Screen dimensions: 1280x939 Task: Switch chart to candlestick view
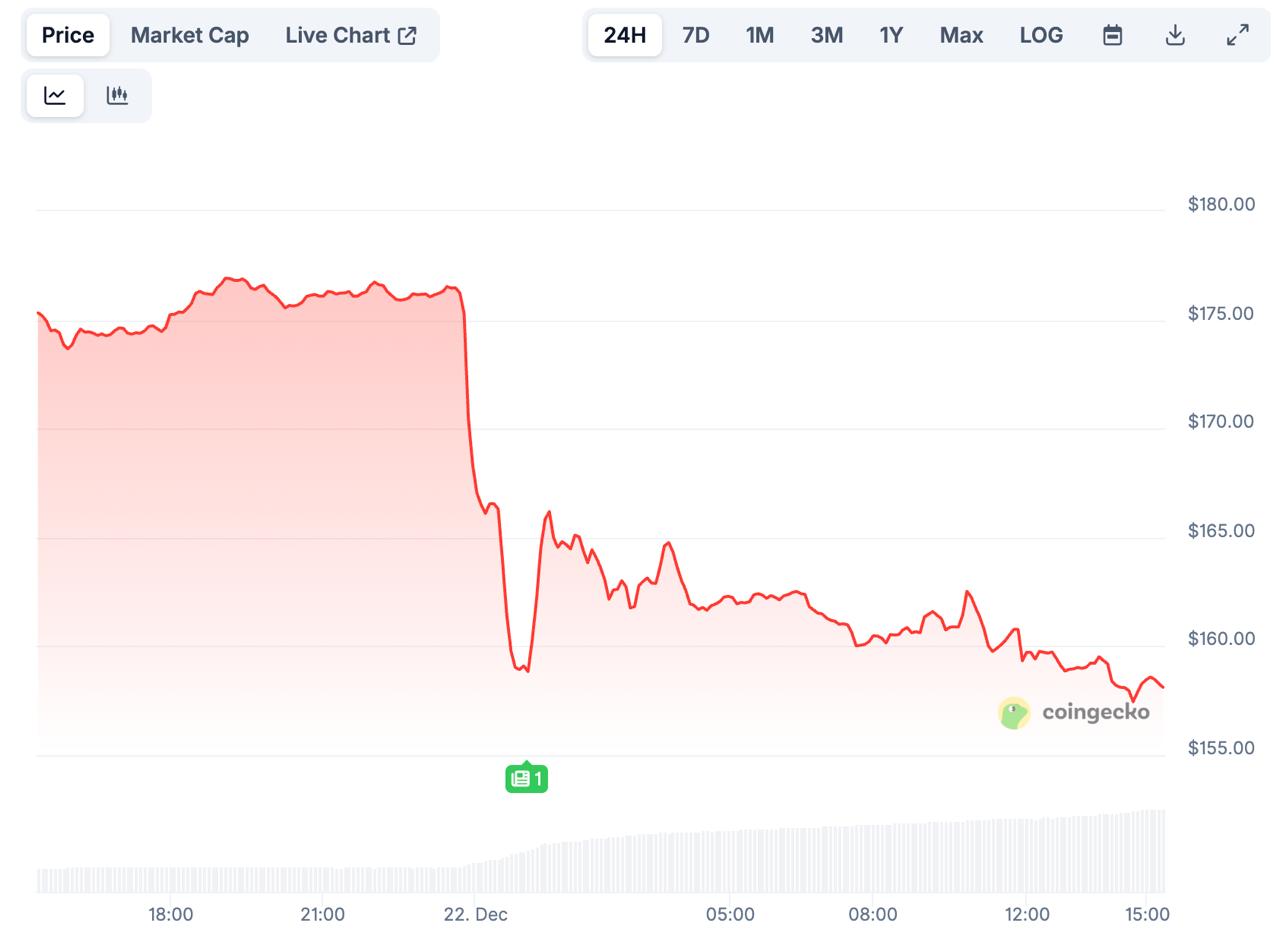pos(118,95)
